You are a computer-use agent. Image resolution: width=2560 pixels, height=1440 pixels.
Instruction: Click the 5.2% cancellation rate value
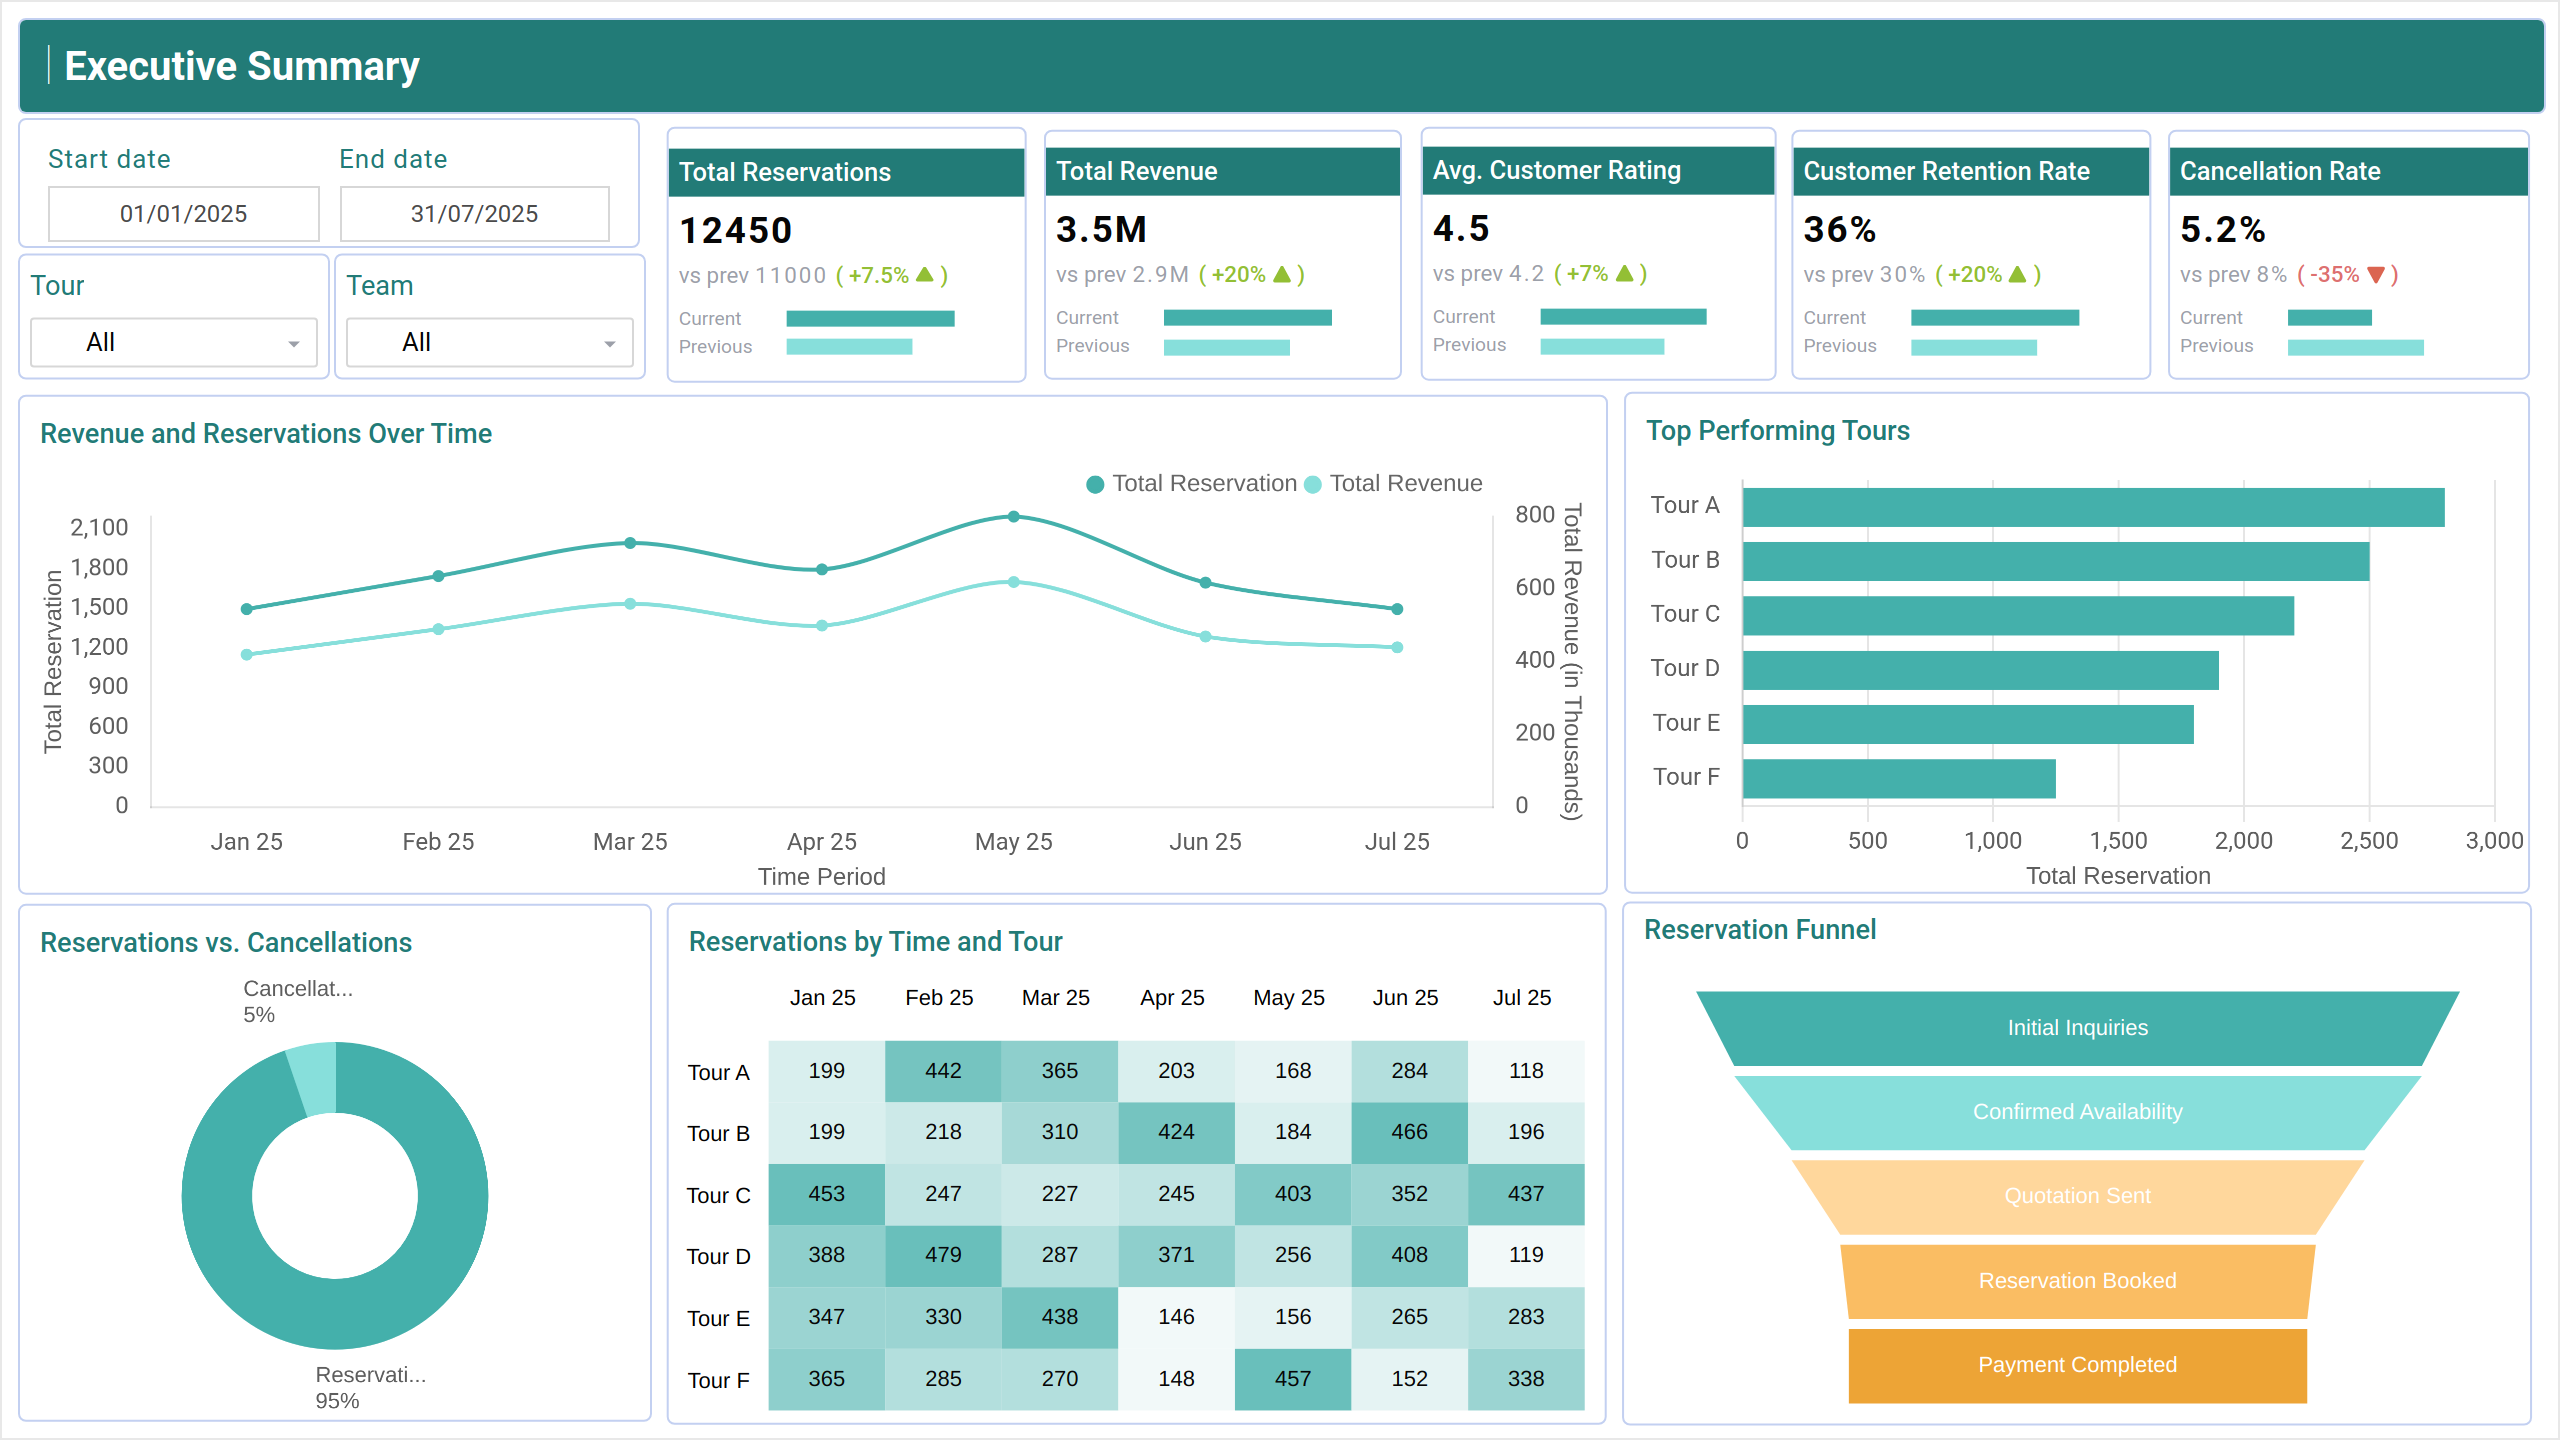point(2222,230)
